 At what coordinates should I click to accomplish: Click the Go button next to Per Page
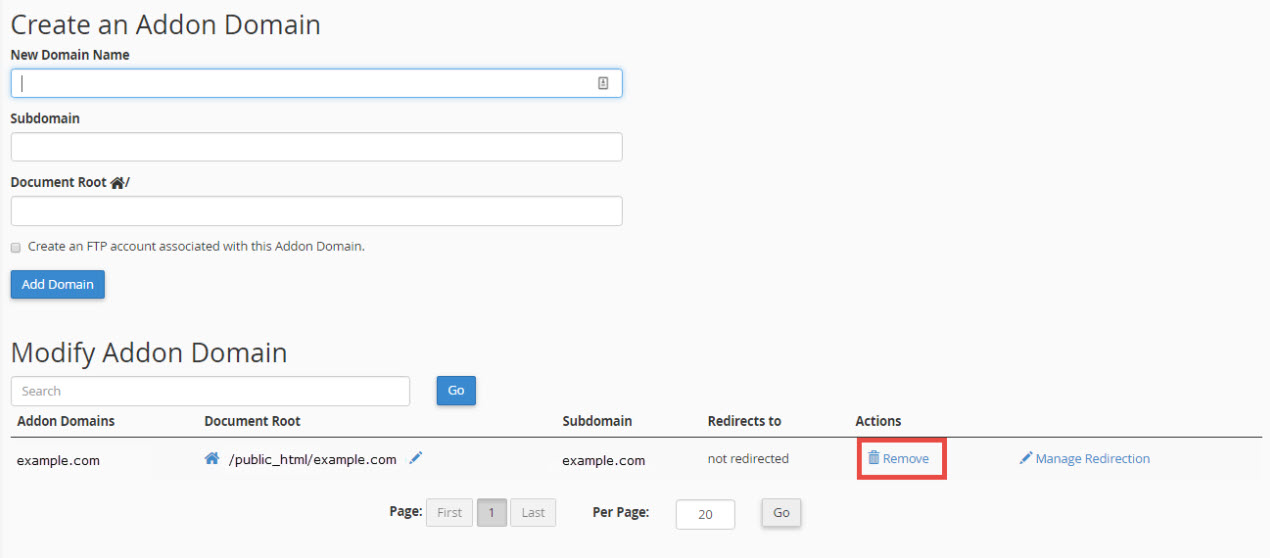point(781,512)
